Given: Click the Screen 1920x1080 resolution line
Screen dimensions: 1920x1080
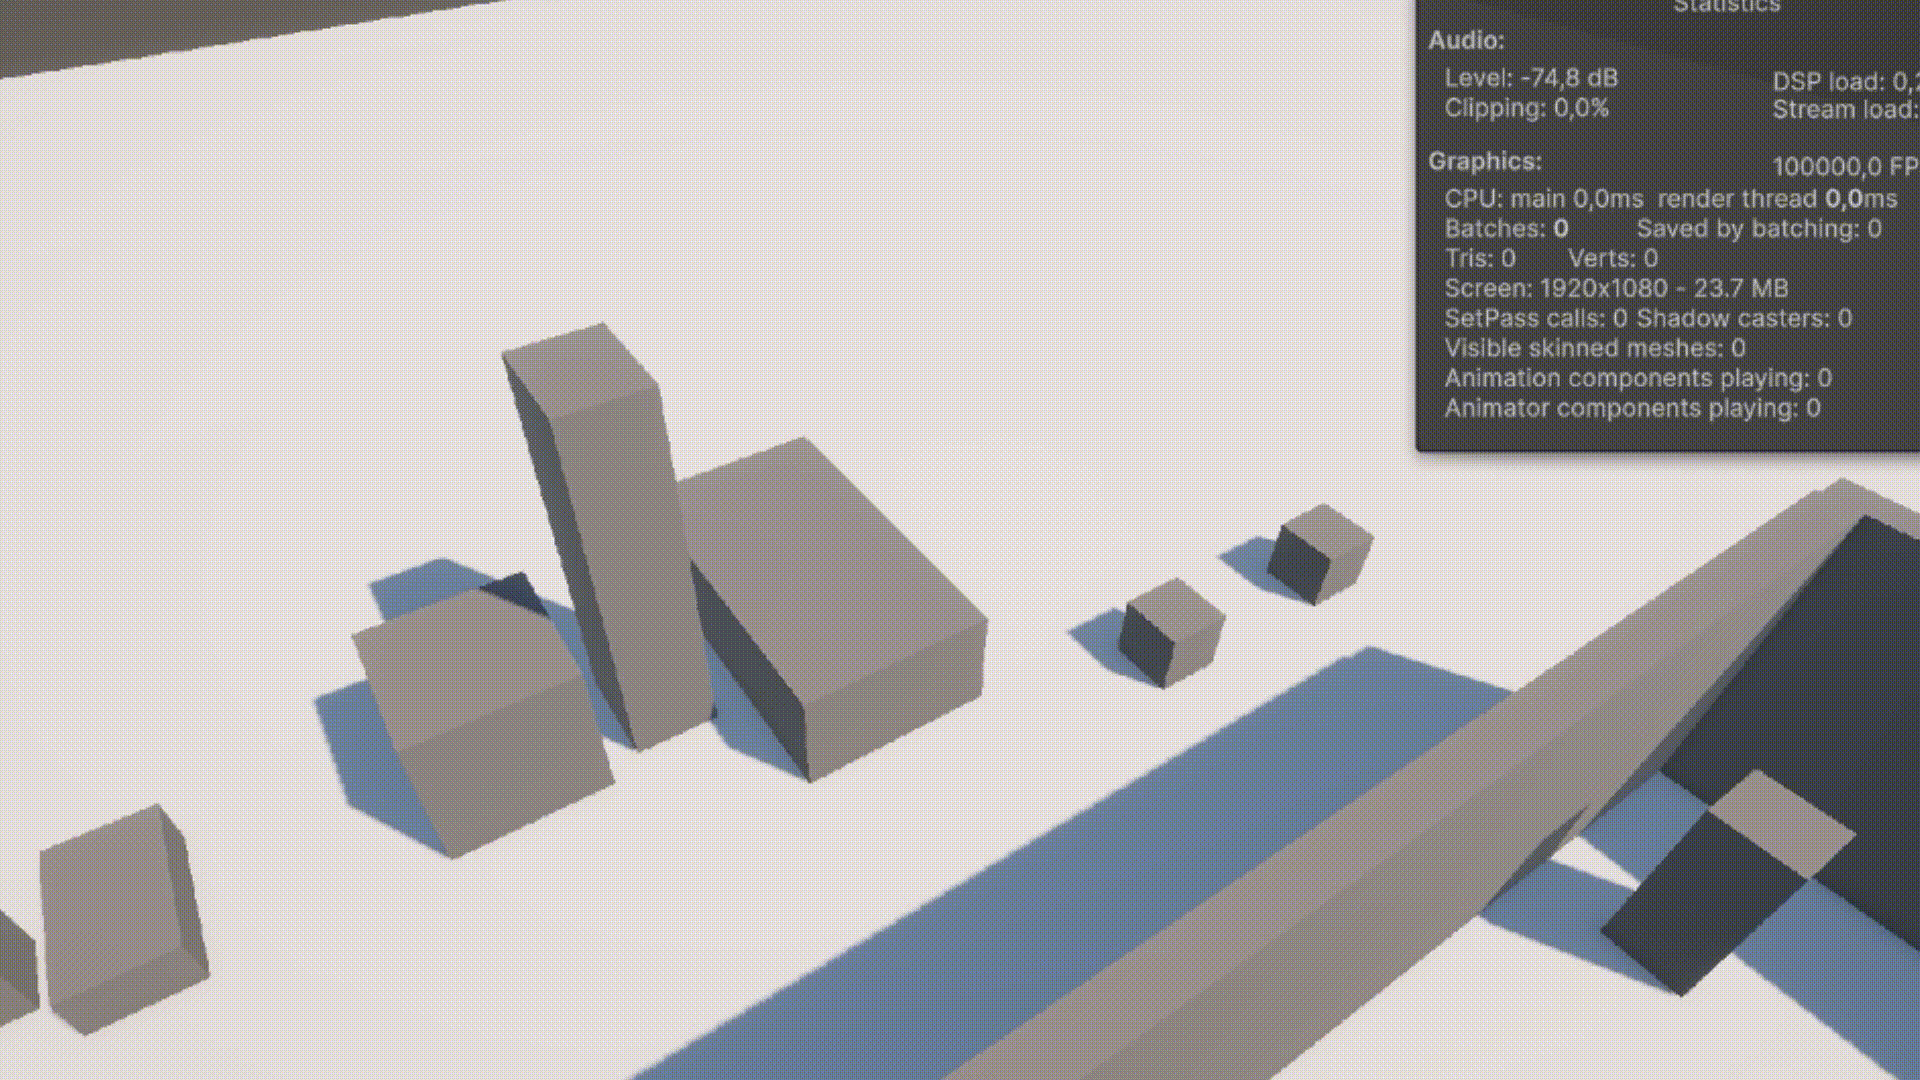Looking at the screenshot, I should [1615, 289].
